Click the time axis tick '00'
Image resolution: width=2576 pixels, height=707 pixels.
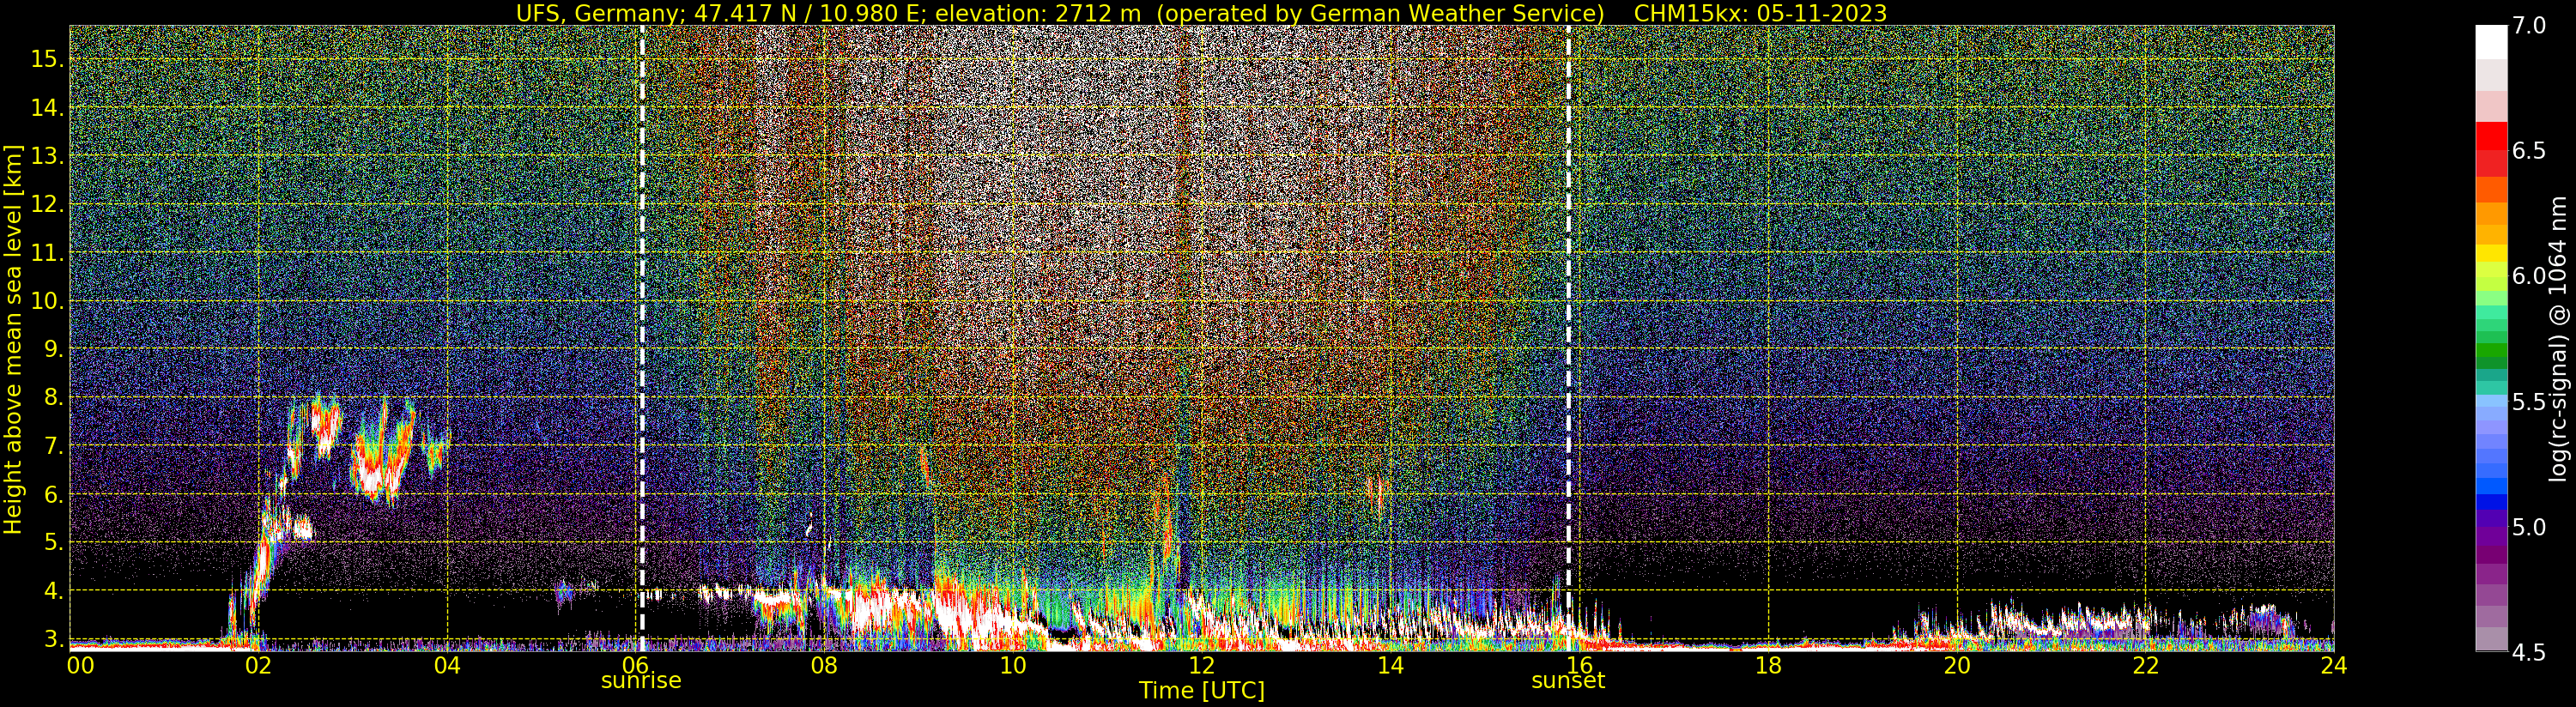pyautogui.click(x=80, y=666)
